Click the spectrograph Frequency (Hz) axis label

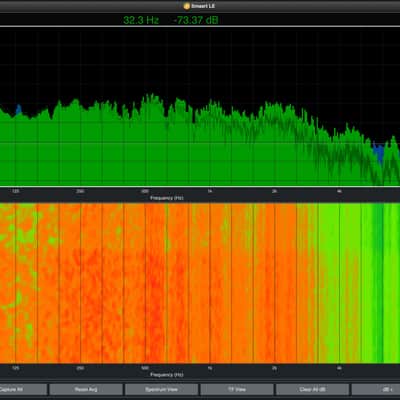coord(167,375)
